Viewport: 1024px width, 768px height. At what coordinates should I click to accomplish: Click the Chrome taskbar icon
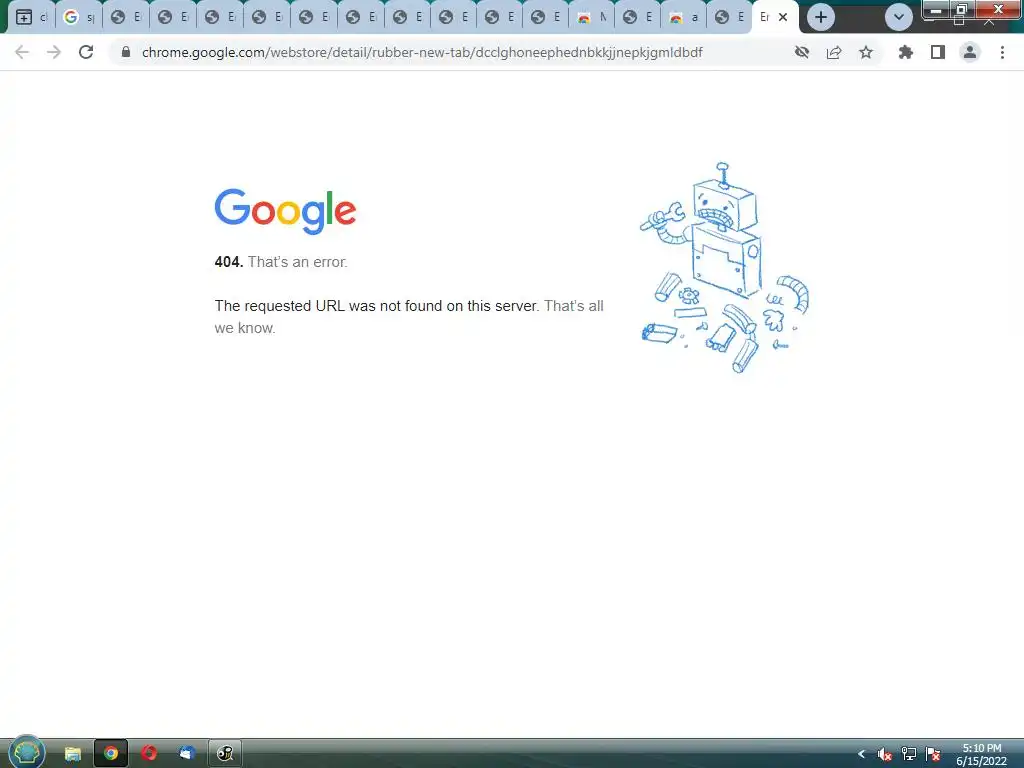tap(111, 754)
